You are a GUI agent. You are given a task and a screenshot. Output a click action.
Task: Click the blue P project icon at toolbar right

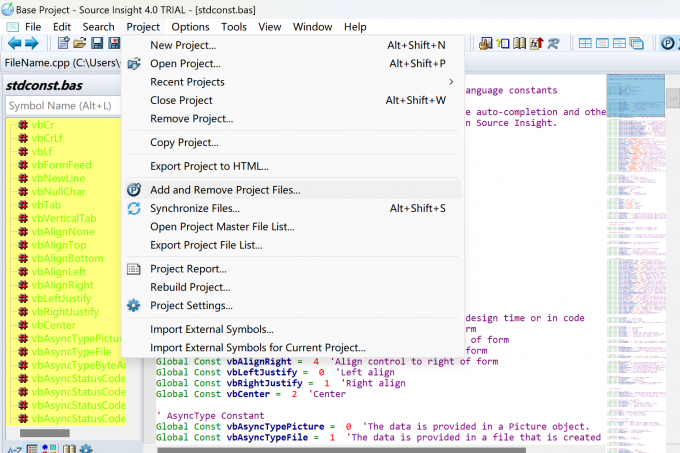tap(667, 43)
